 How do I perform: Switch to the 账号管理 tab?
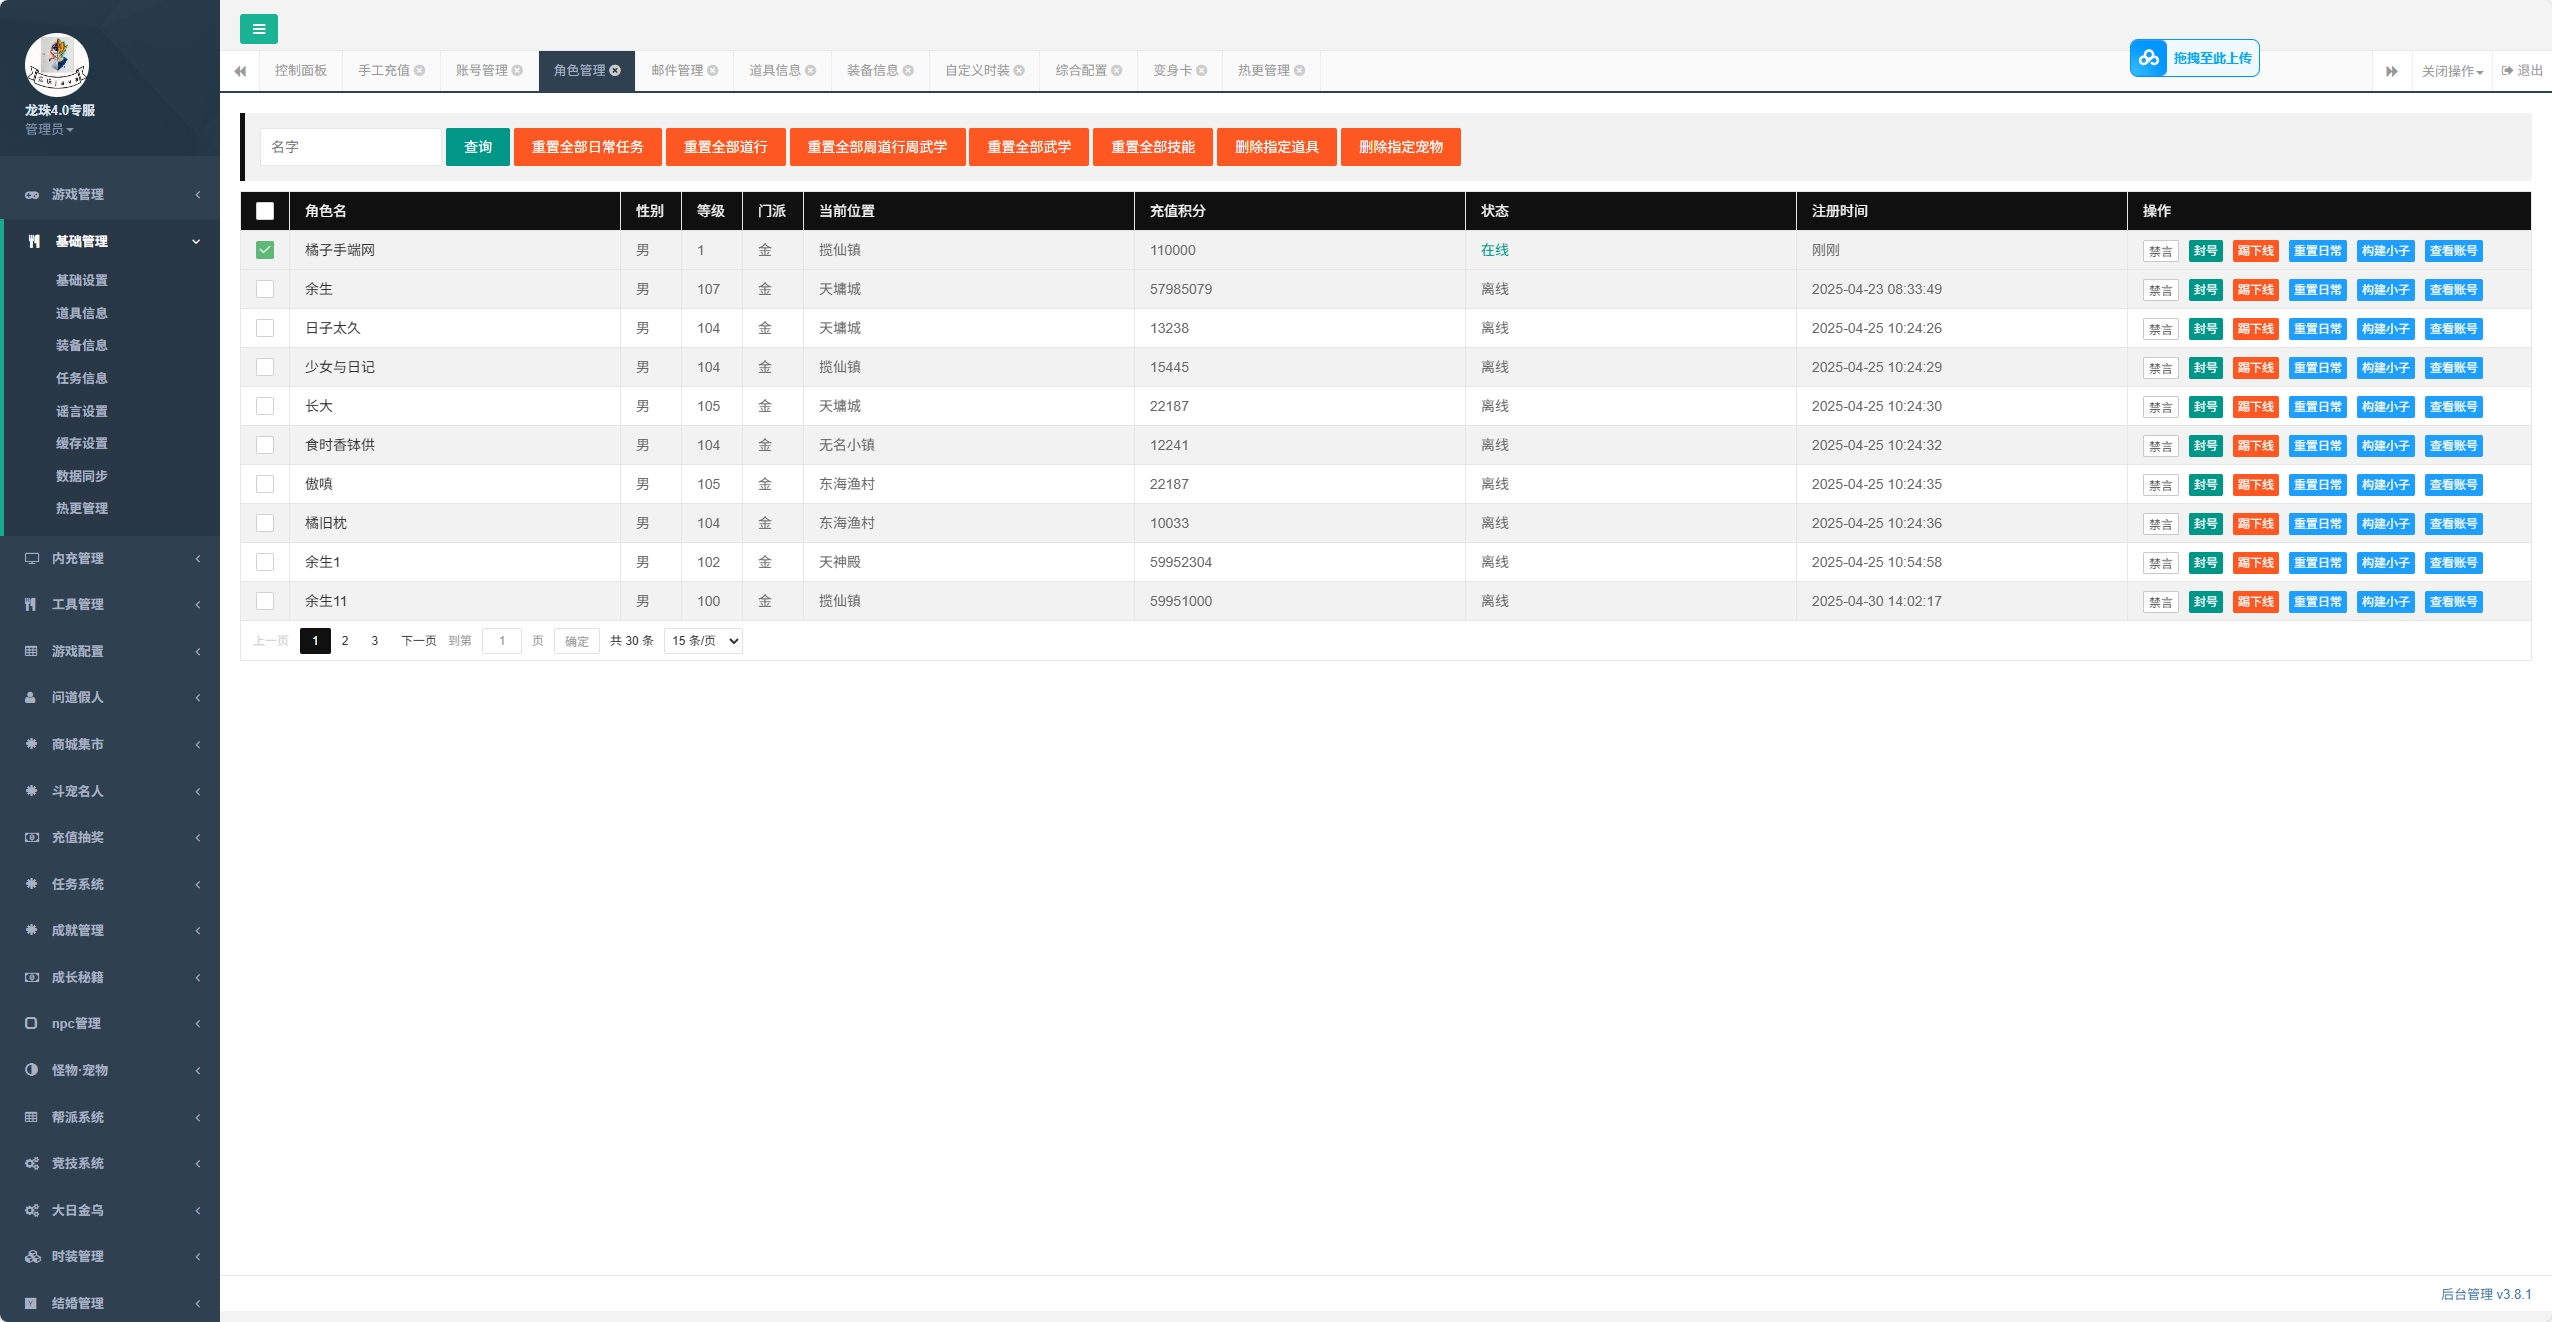[482, 70]
